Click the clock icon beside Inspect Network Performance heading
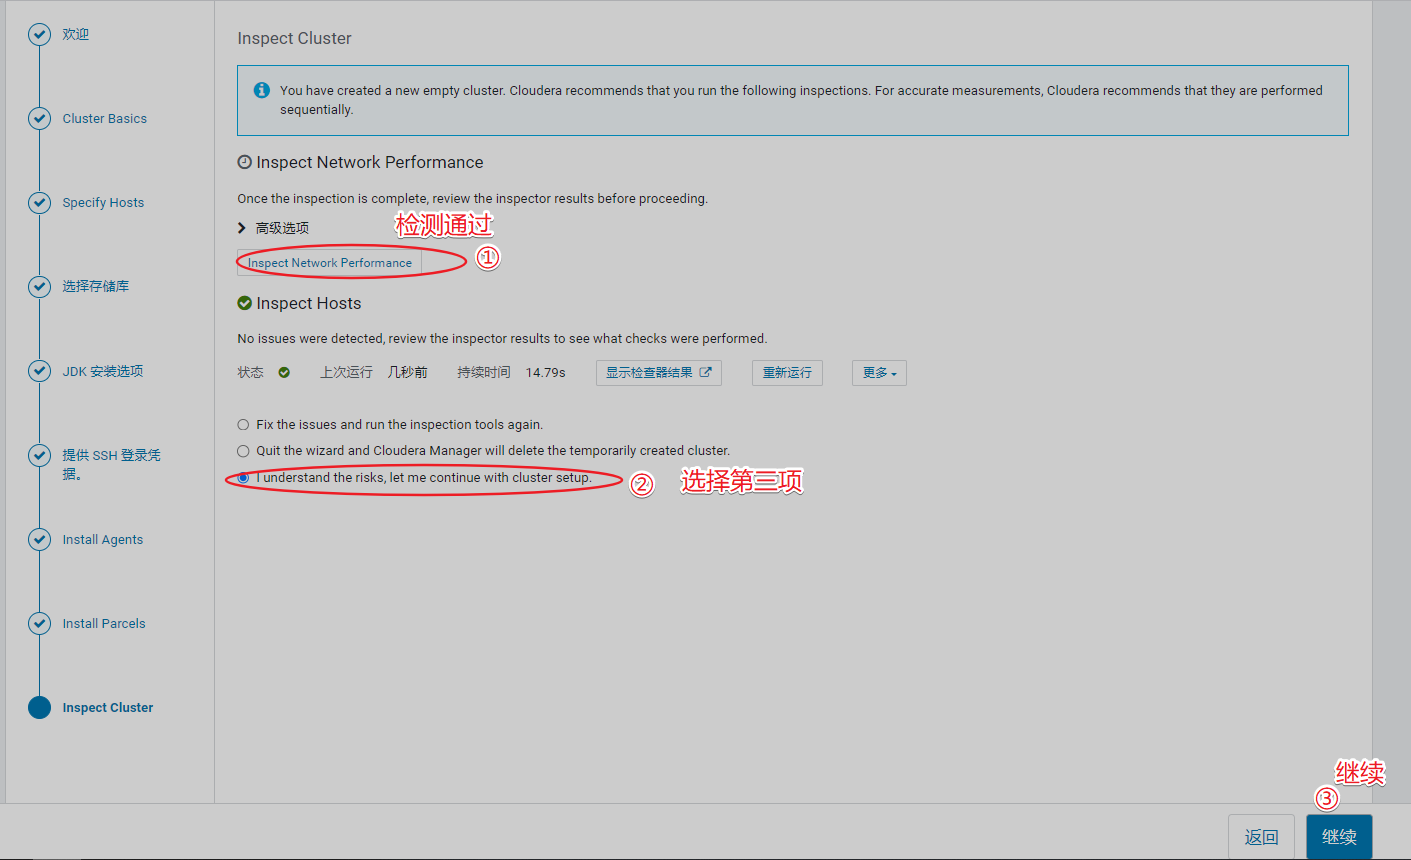This screenshot has height=860, width=1411. (244, 162)
